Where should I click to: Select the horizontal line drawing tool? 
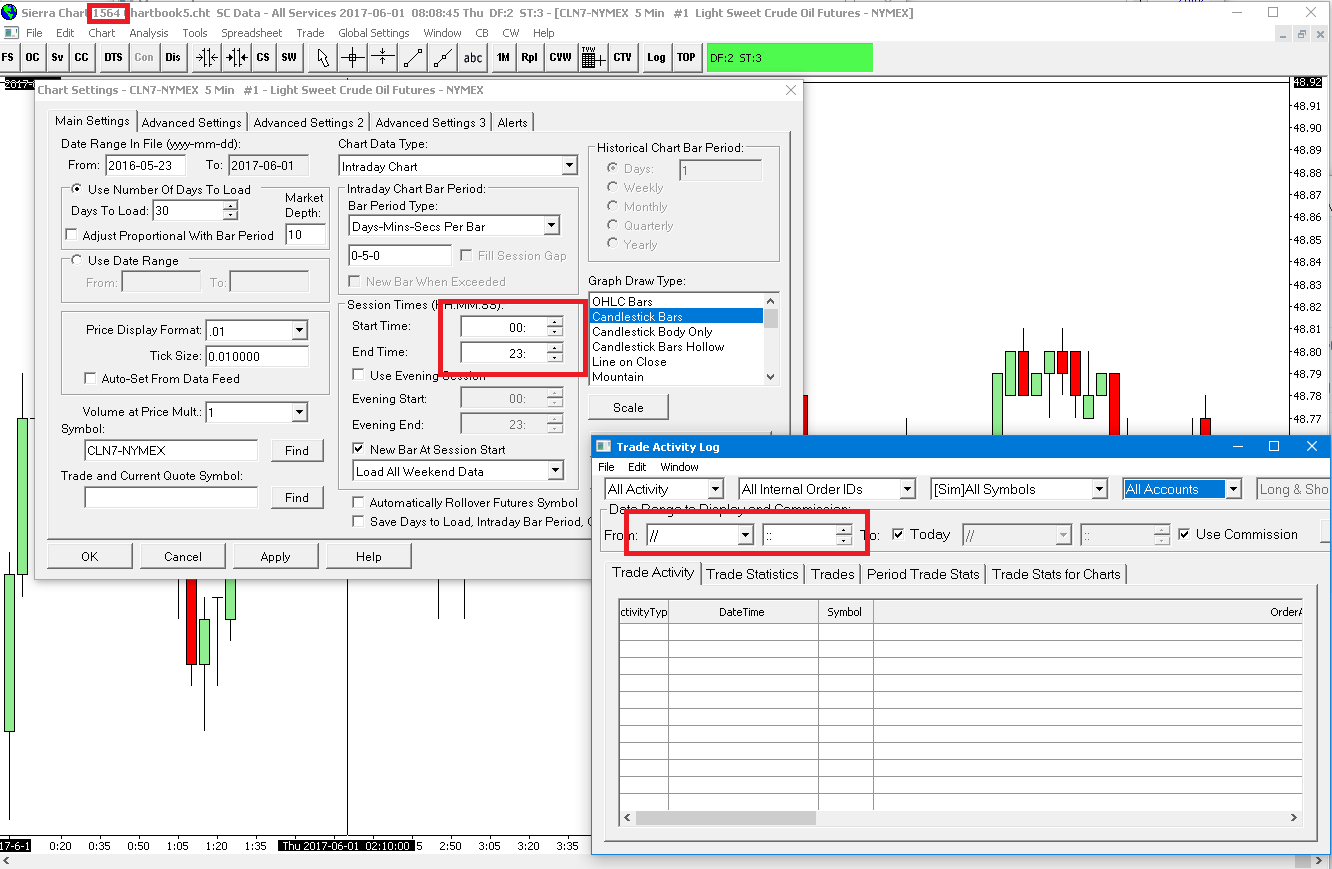pyautogui.click(x=382, y=57)
